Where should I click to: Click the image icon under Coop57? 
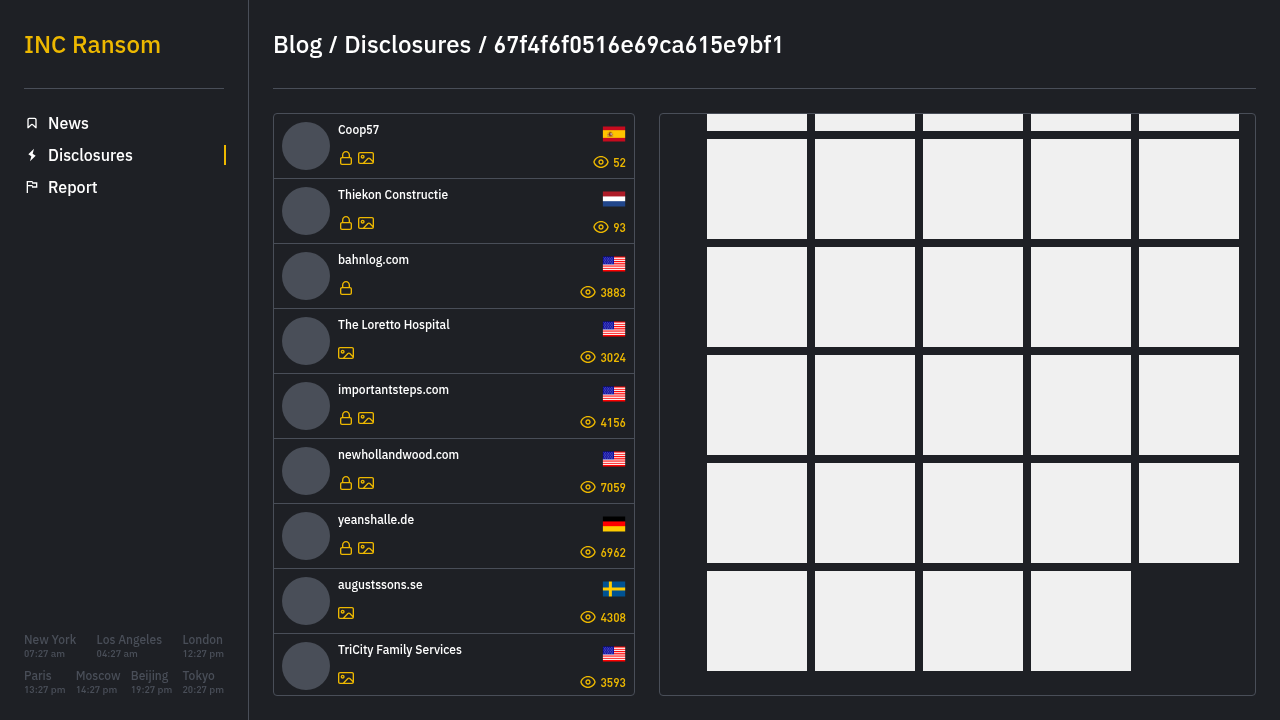[366, 158]
